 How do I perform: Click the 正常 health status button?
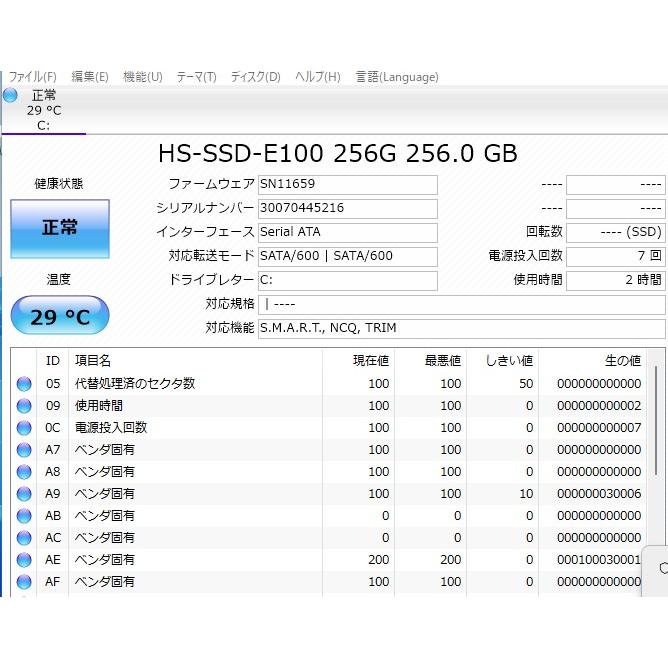[x=60, y=229]
